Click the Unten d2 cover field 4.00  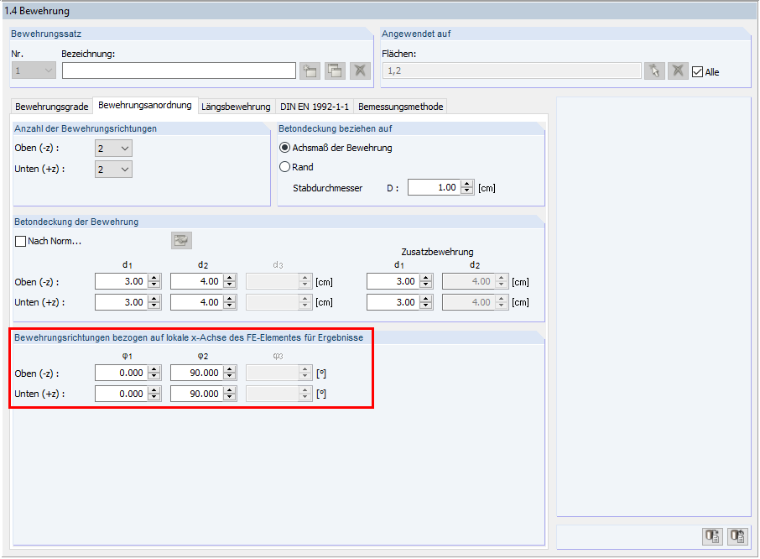coord(197,303)
